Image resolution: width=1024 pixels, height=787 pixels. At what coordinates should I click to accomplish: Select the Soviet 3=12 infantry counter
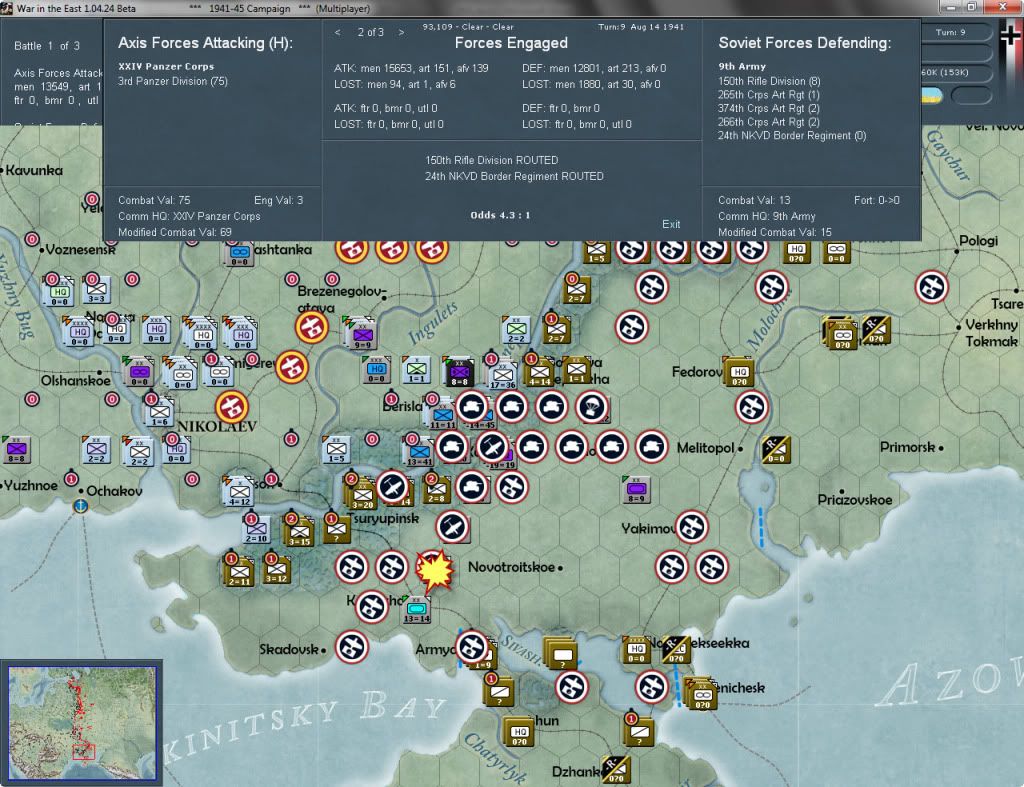[276, 570]
